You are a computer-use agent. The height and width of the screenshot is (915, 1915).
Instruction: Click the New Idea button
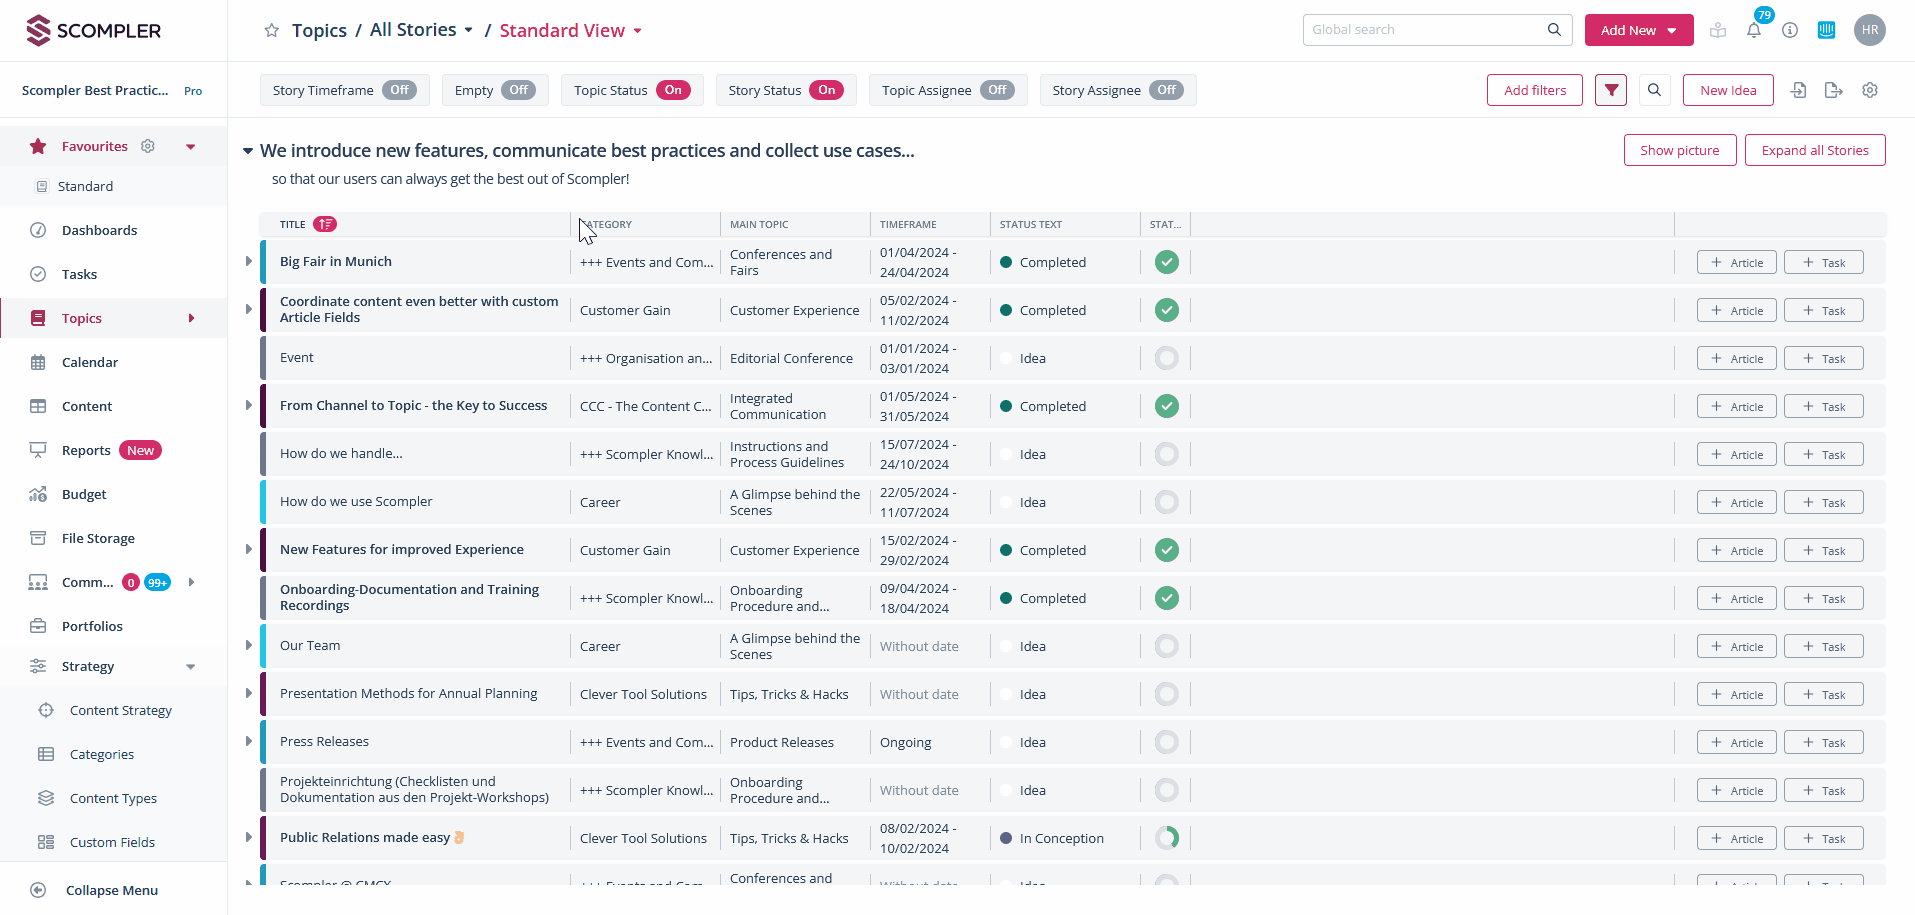pyautogui.click(x=1728, y=90)
